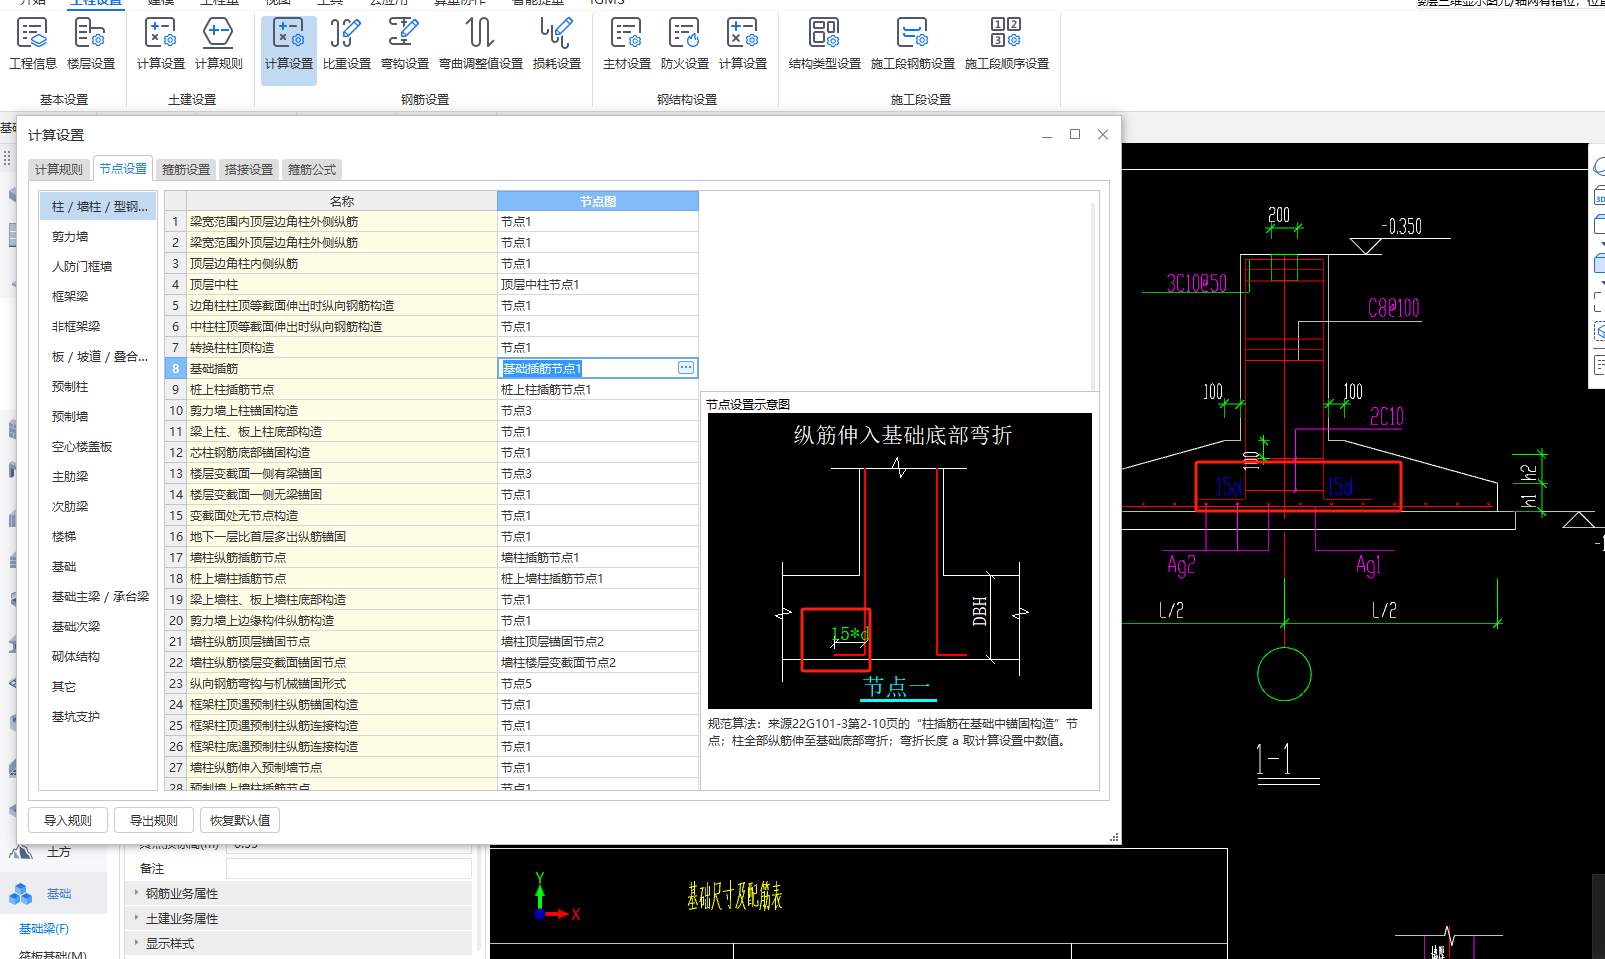The height and width of the screenshot is (959, 1605).
Task: Open 施工段顺序设置 tool
Action: coord(1007,44)
